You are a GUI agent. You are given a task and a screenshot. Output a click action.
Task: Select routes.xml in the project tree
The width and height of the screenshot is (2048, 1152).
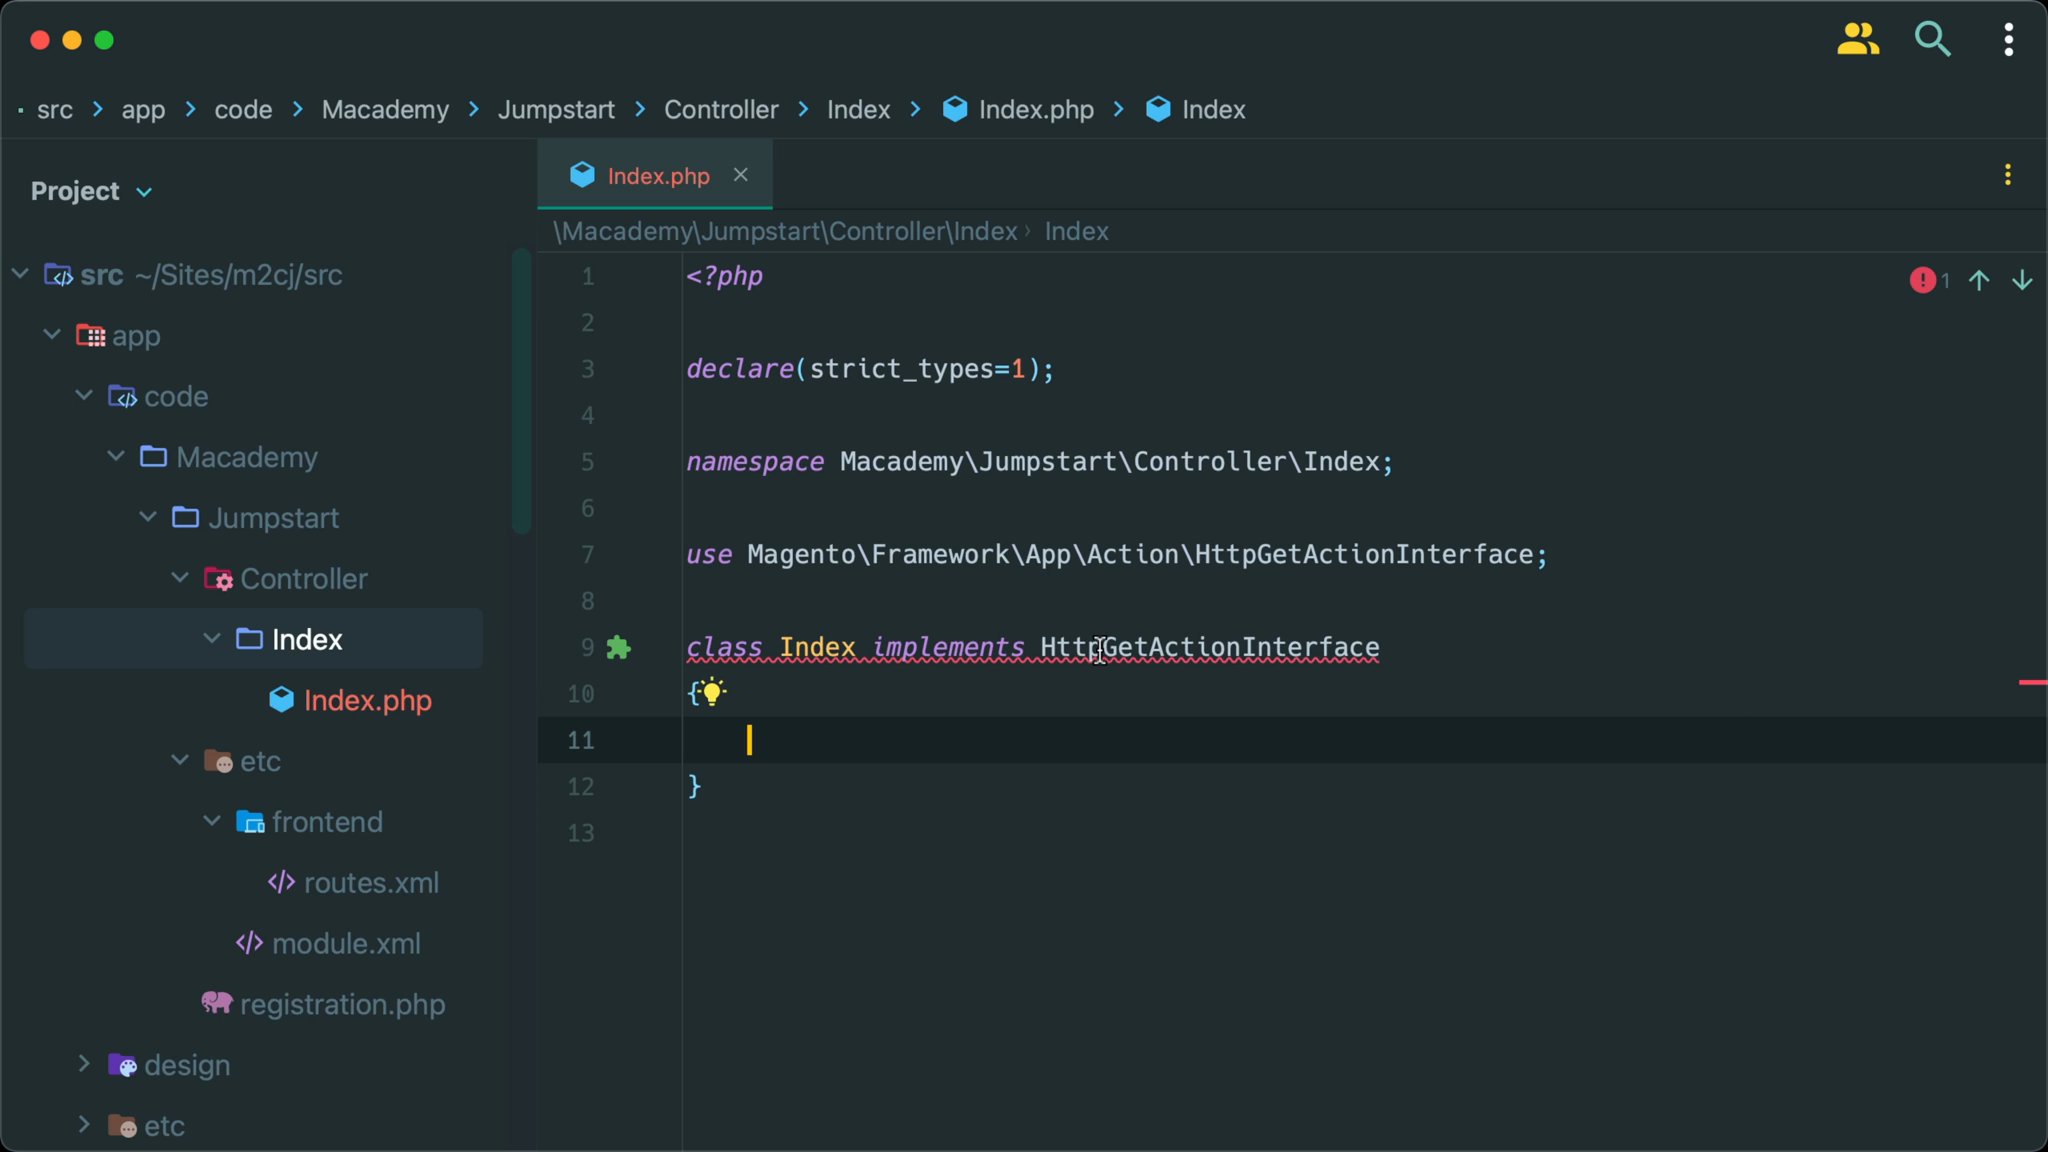[x=371, y=882]
